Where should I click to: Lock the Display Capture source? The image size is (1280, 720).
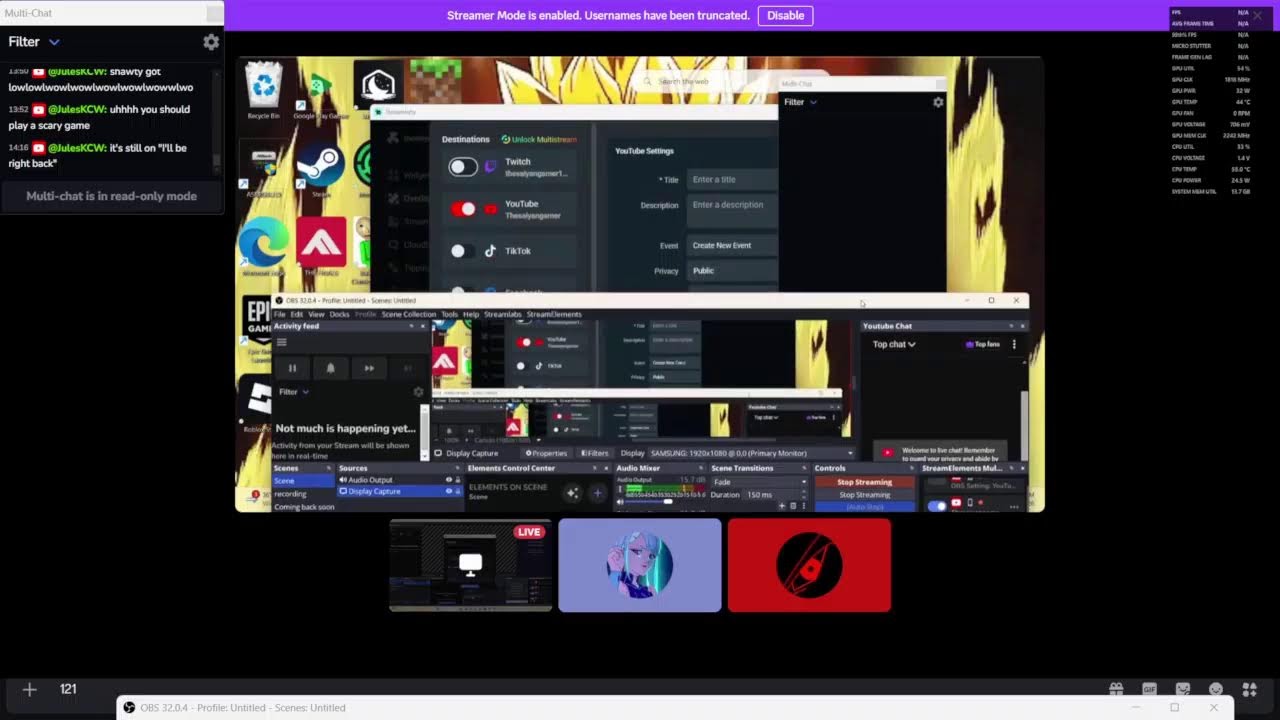(x=458, y=491)
